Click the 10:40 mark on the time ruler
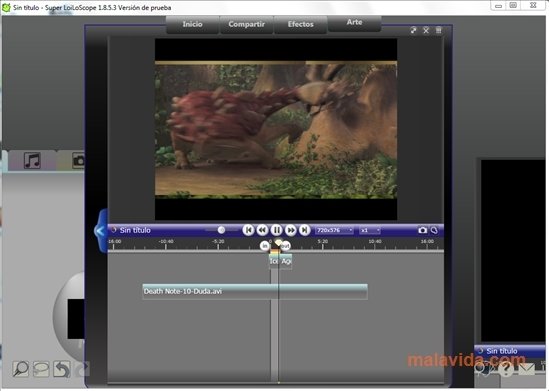549x391 pixels. point(375,242)
